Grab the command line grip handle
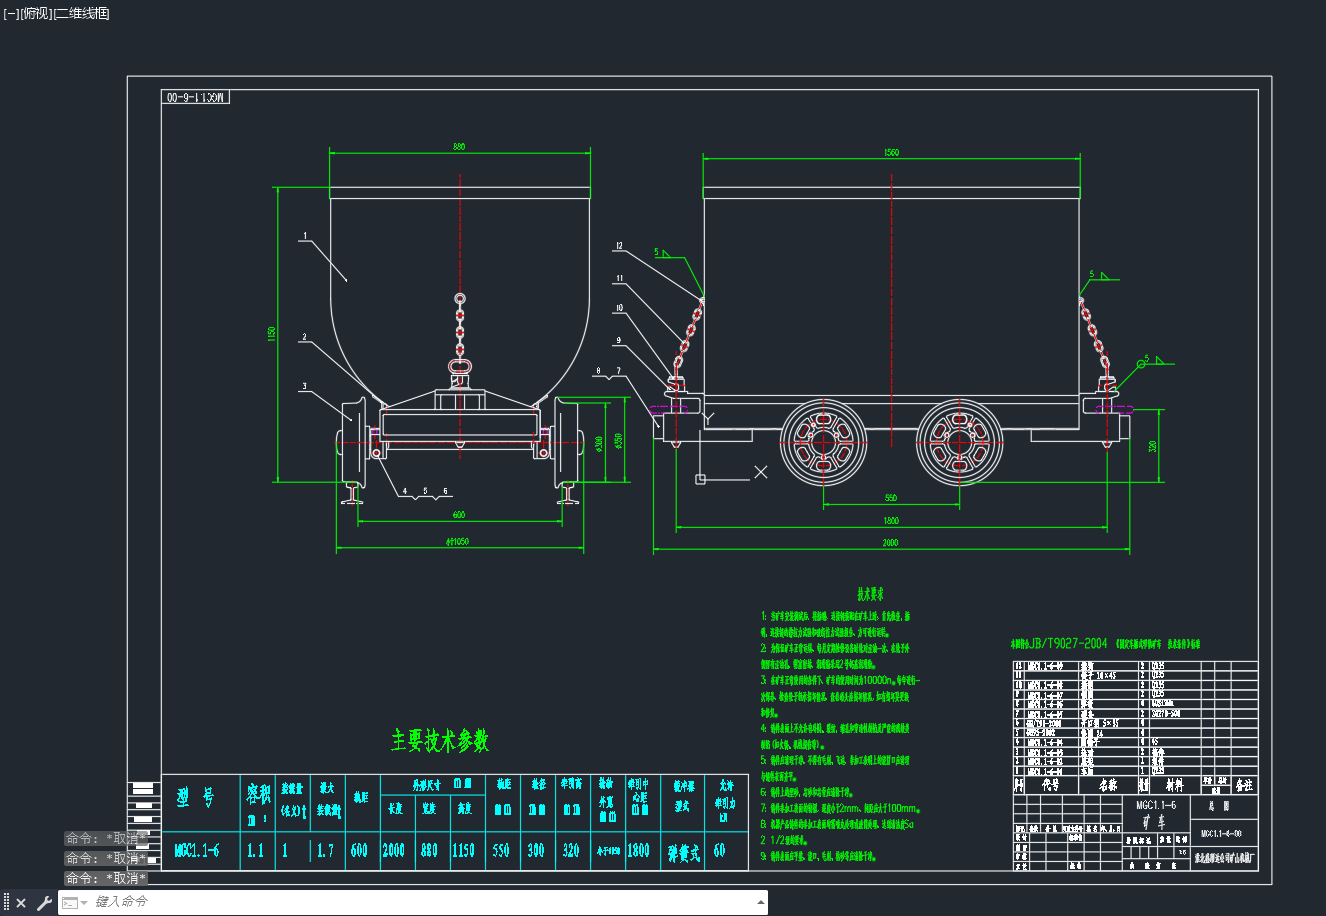The height and width of the screenshot is (916, 1326). tap(6, 903)
